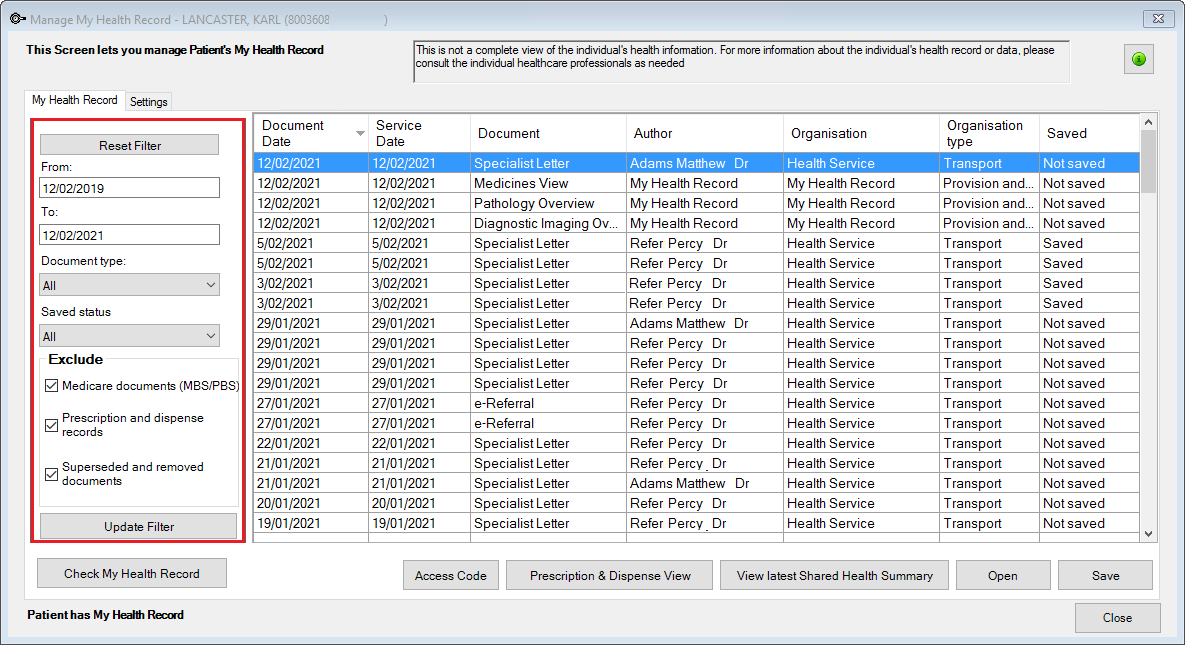Toggle Superseded and removed documents checkbox
Viewport: 1185px width, 645px height.
(51, 474)
